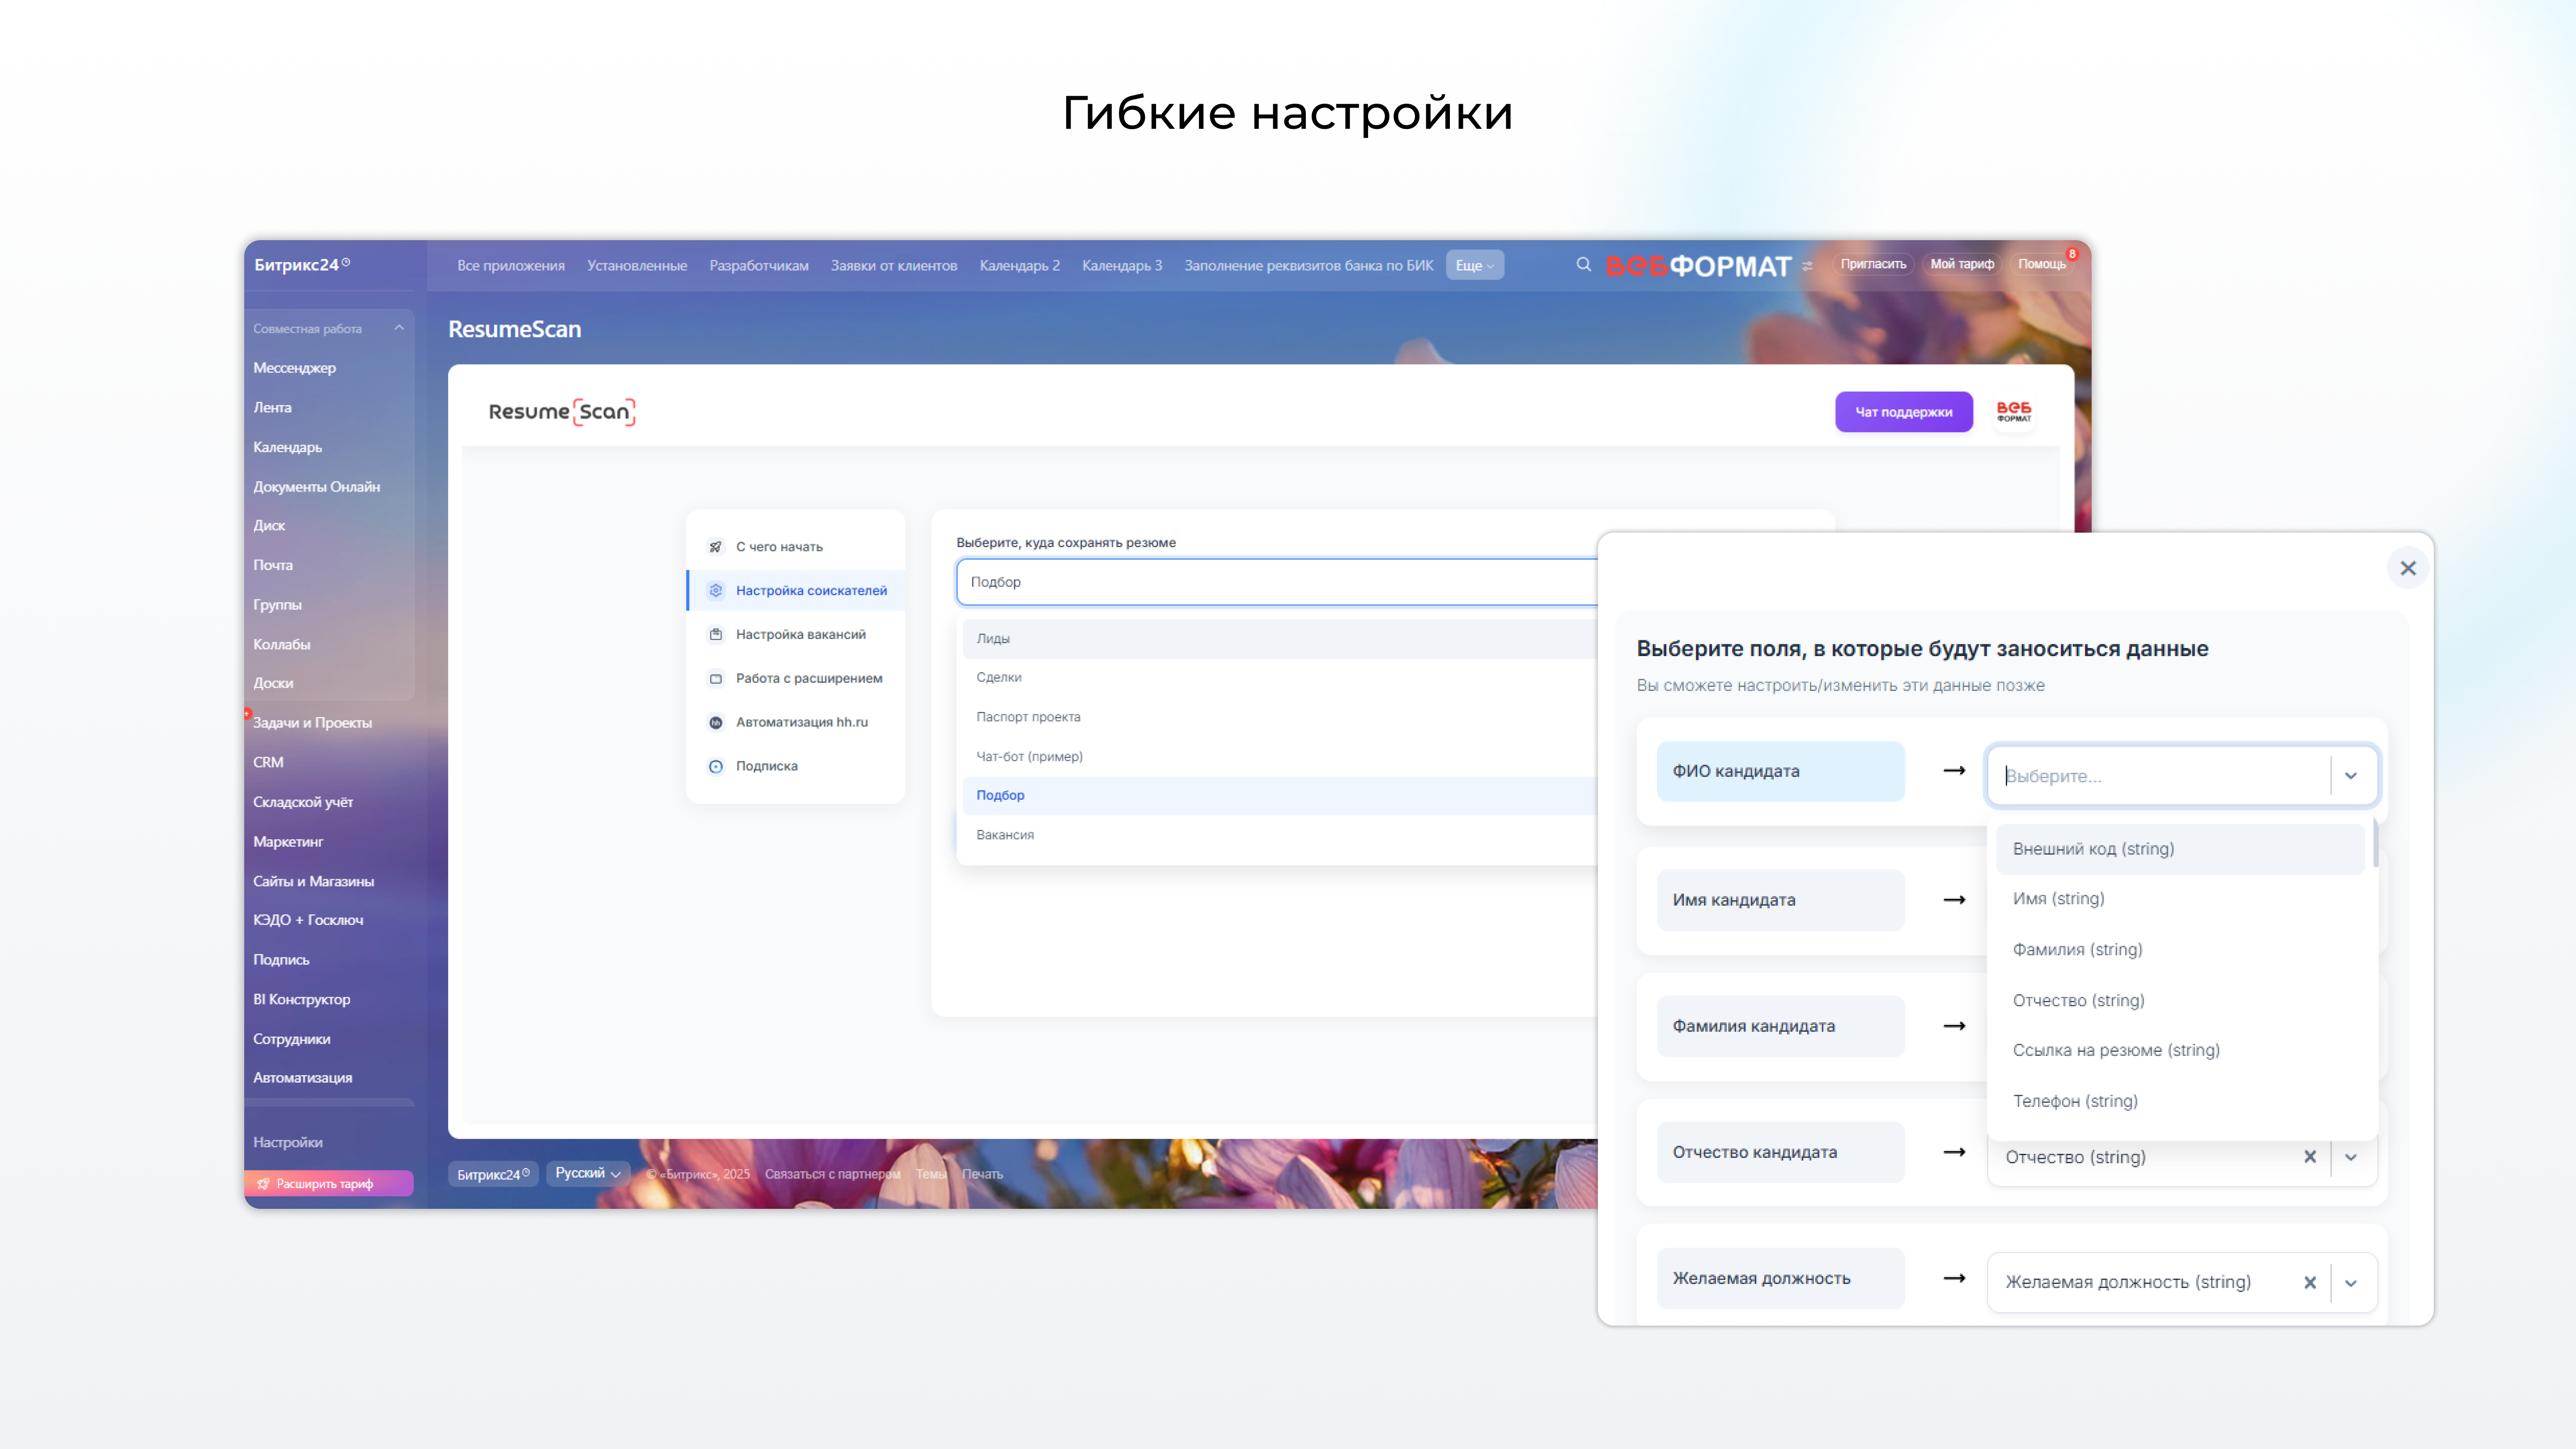Screen dimensions: 2576x1449
Task: Click the 'Расширить тариф' button
Action: point(328,1183)
